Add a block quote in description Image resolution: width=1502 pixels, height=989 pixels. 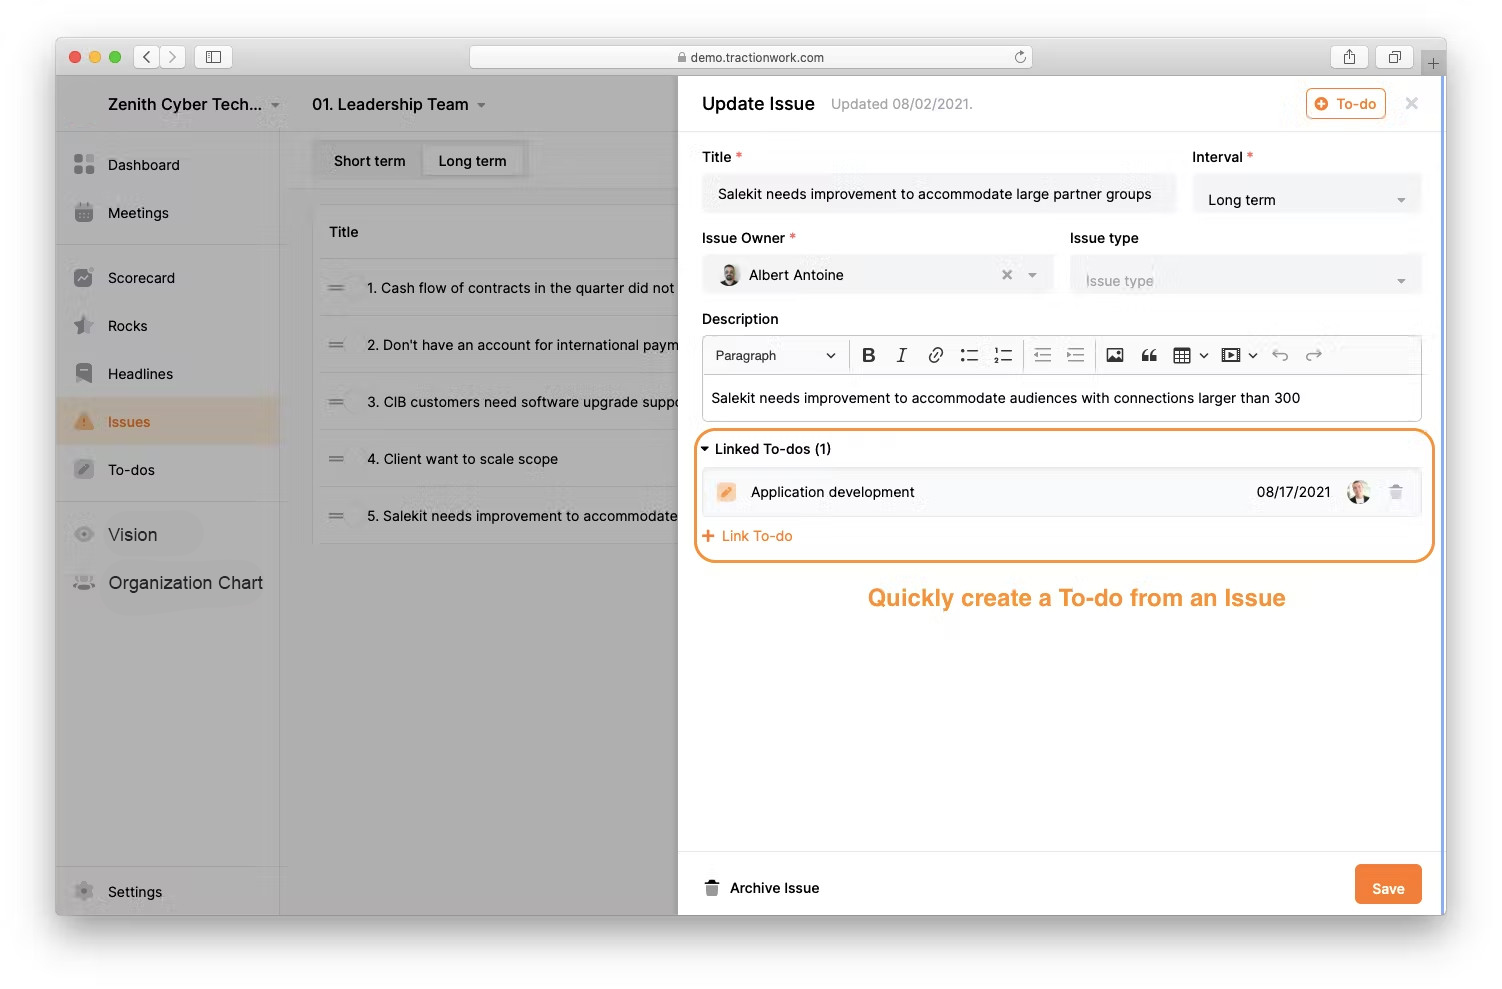pos(1149,355)
